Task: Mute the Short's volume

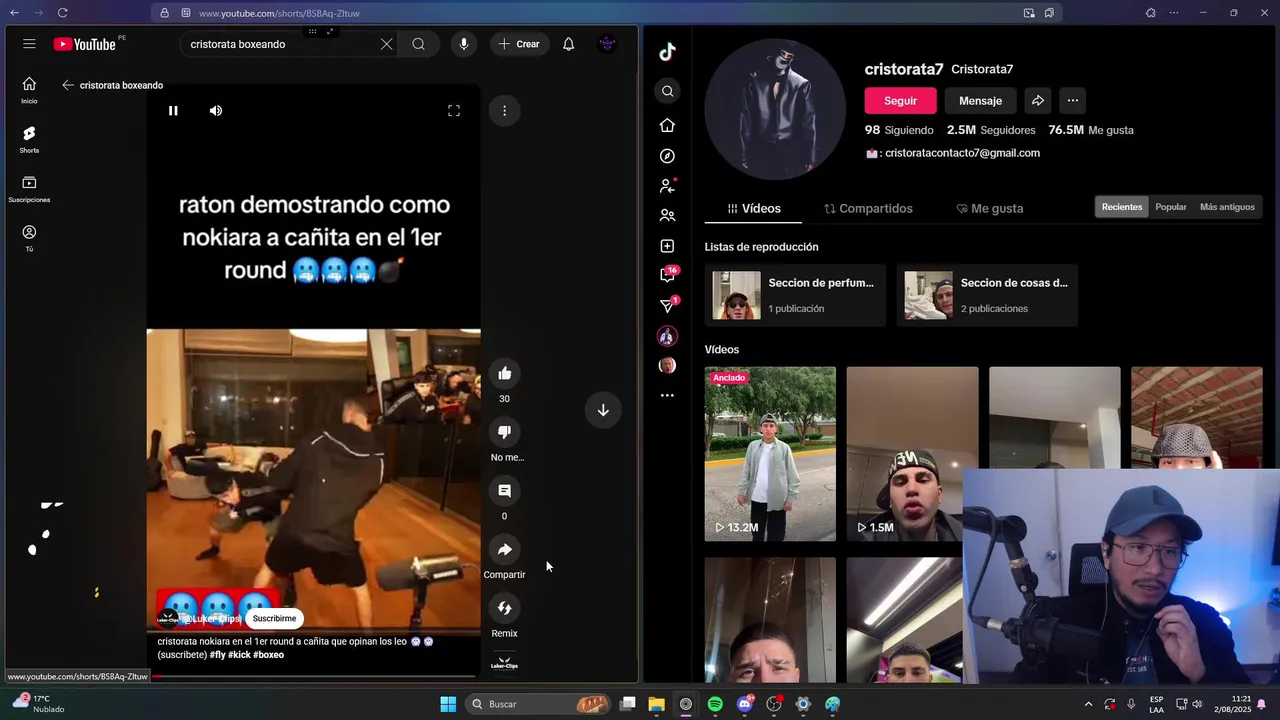Action: point(216,111)
